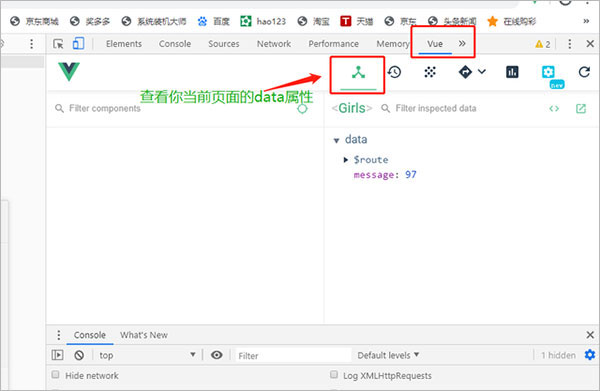Open the Vue components tree view
Screen dimensions: 600x391
(x=358, y=72)
